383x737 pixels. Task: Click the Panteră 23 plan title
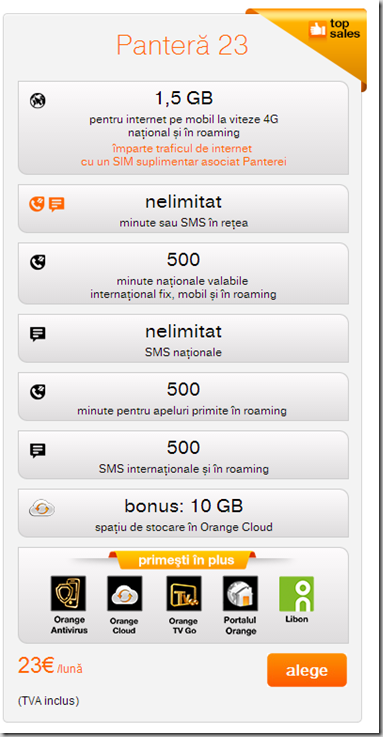tap(182, 46)
